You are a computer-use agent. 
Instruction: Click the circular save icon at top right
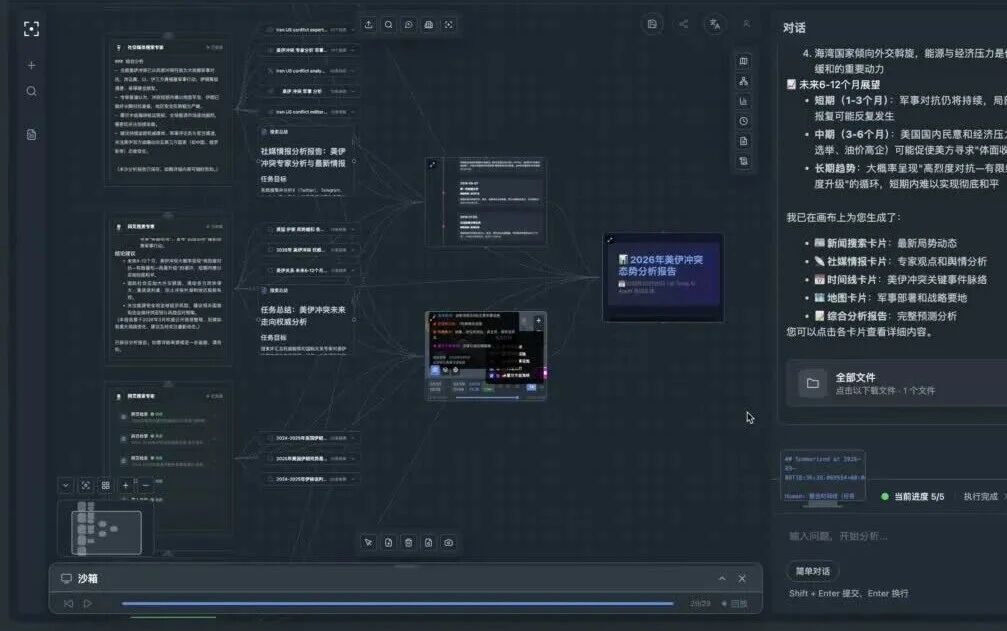click(652, 24)
